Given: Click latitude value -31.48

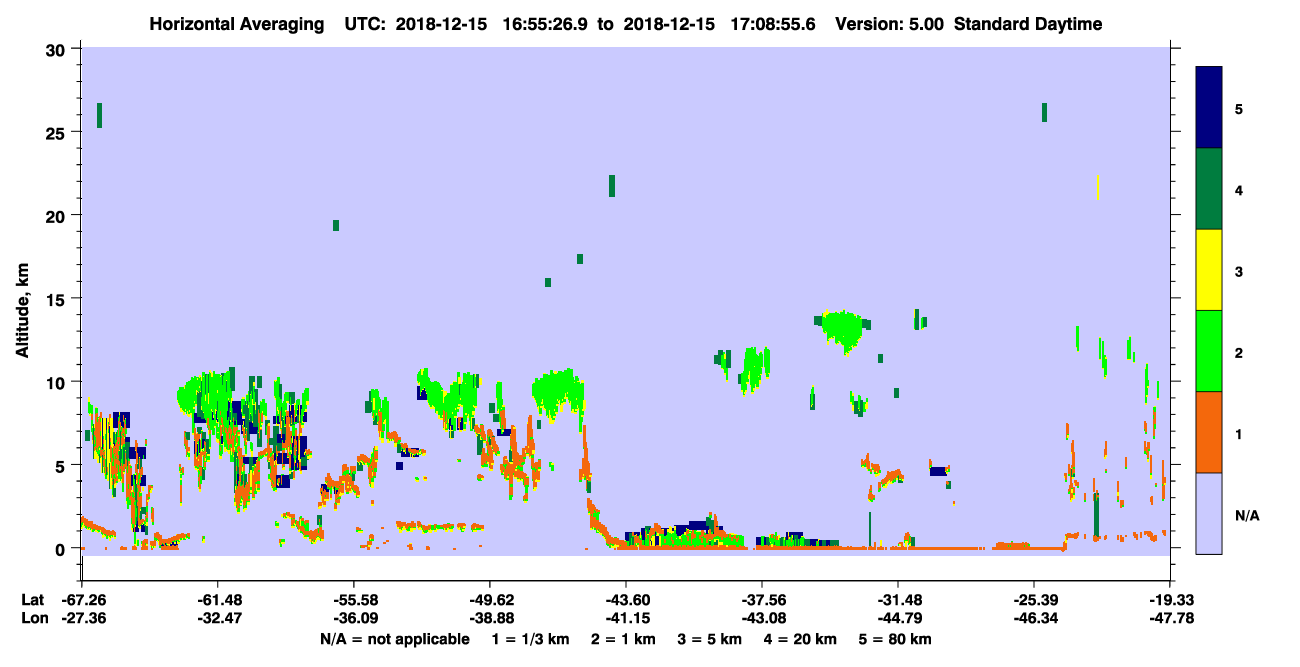Looking at the screenshot, I should tap(898, 600).
